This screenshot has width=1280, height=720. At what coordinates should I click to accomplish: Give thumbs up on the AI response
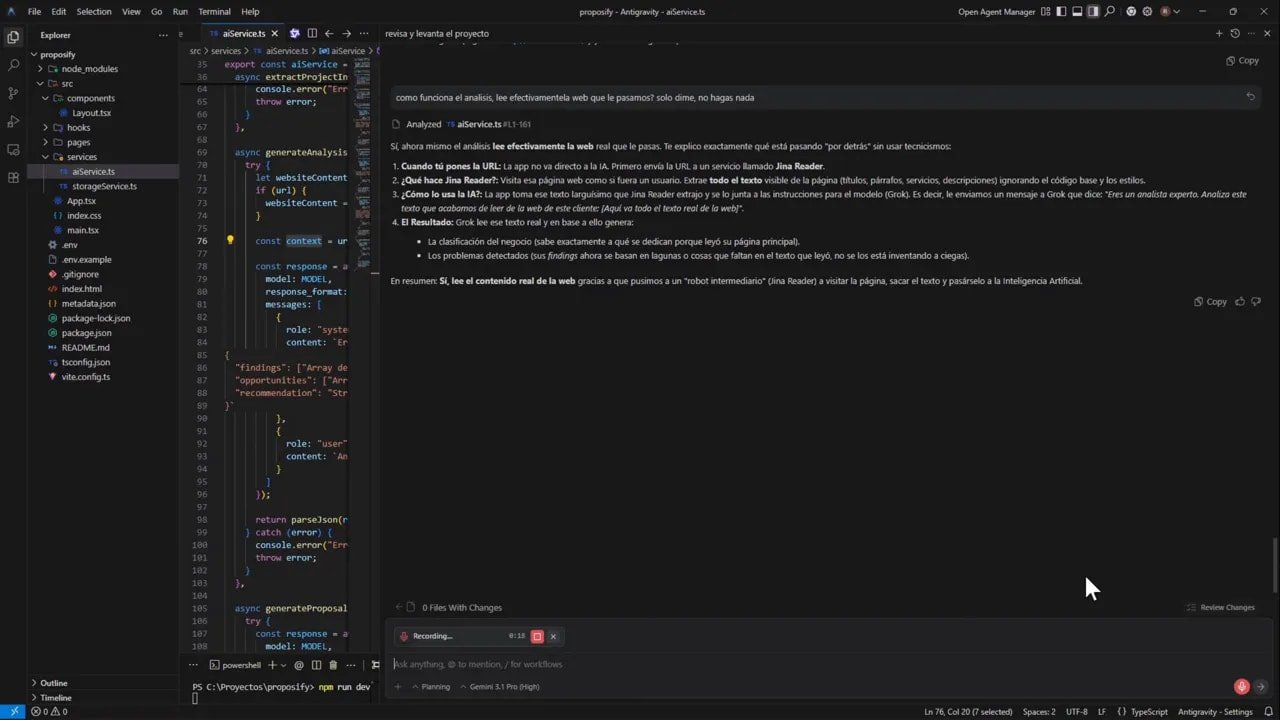point(1240,301)
